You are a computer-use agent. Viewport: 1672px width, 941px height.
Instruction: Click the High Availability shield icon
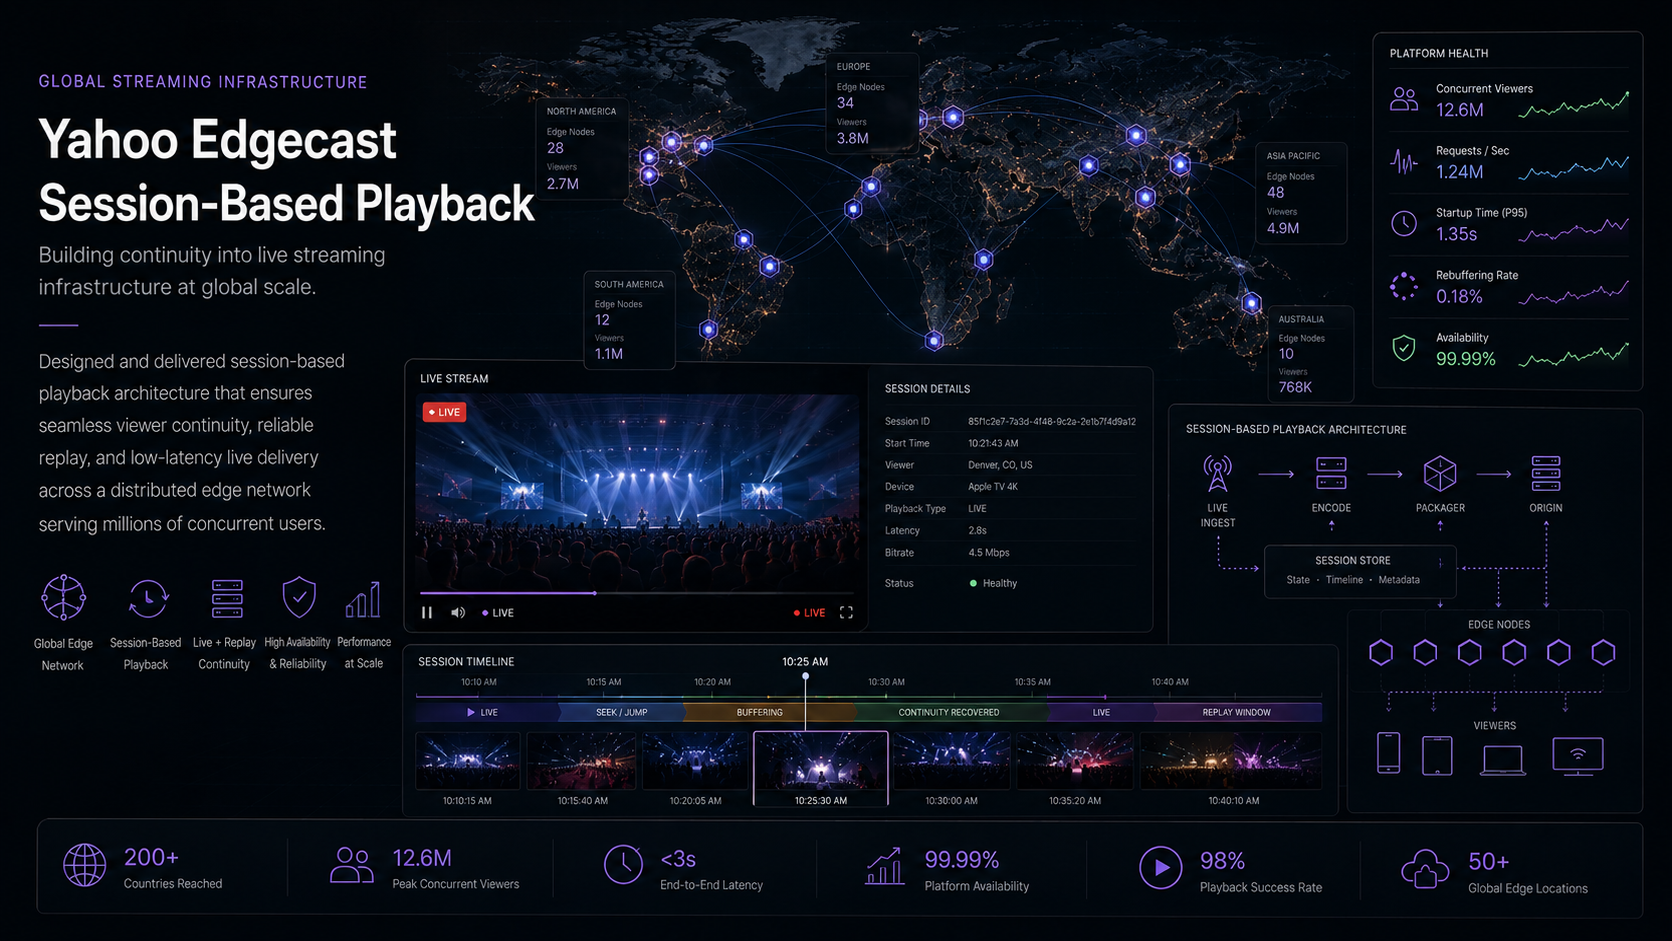299,597
